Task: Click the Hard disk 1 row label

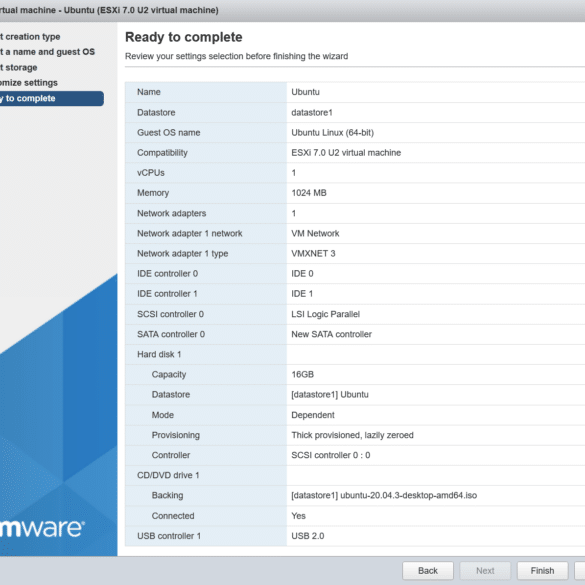Action: 159,354
